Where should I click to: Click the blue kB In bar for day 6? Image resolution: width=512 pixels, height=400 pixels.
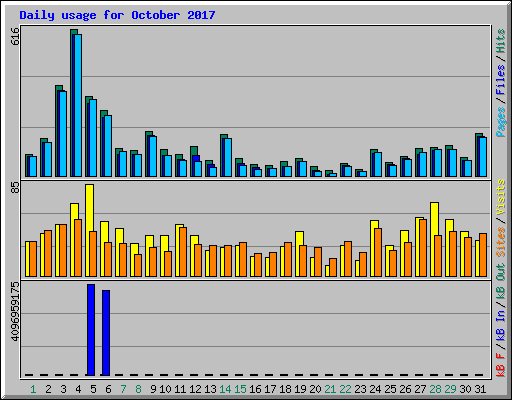tap(106, 333)
